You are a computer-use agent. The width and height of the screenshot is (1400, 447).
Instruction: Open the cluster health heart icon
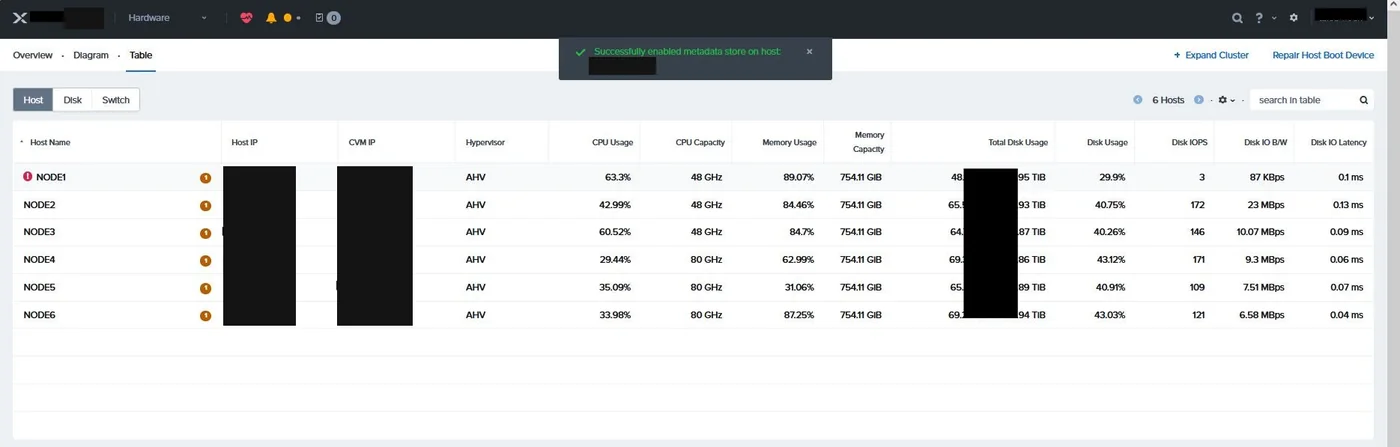pyautogui.click(x=247, y=18)
